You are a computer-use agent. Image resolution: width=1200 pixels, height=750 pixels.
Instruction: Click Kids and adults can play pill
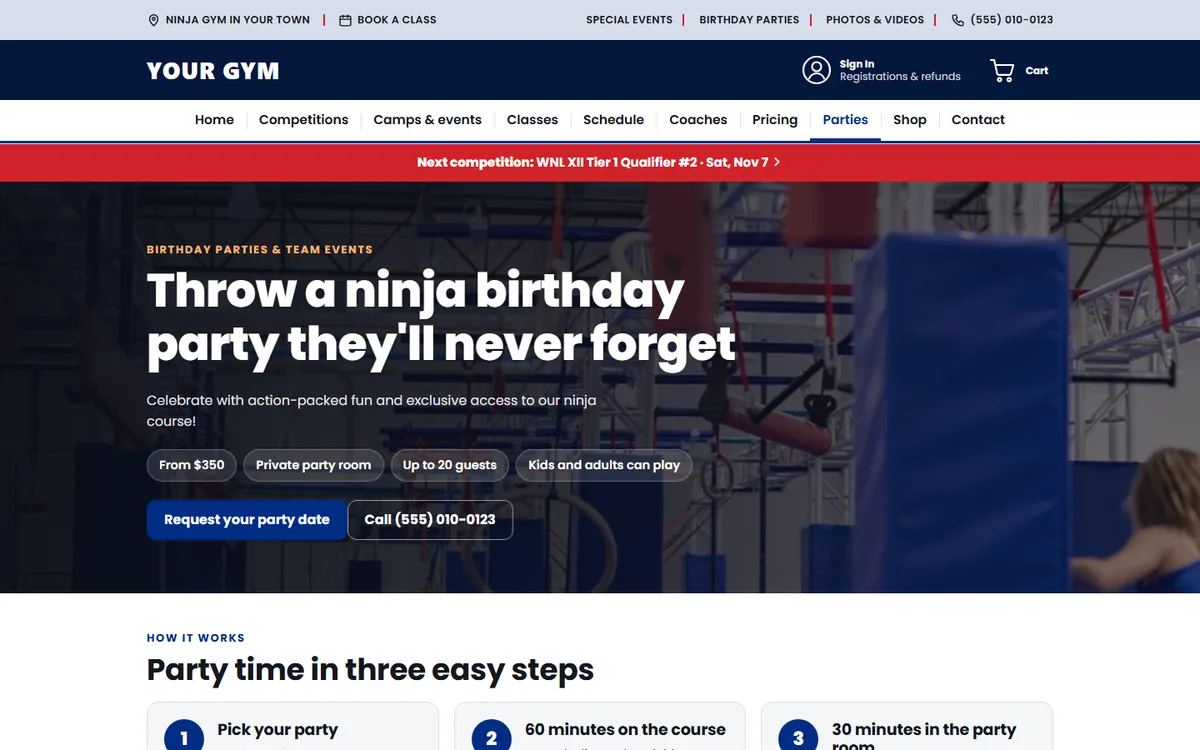point(604,465)
